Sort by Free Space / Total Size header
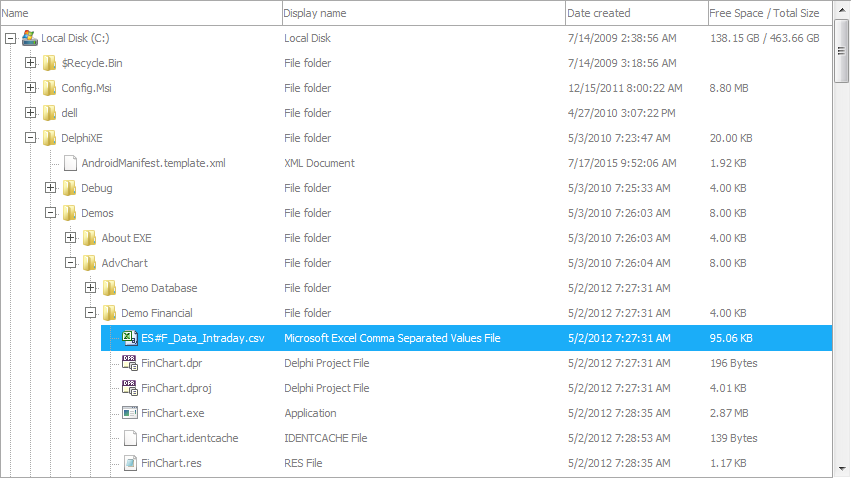Viewport: 851px width, 478px height. point(770,13)
